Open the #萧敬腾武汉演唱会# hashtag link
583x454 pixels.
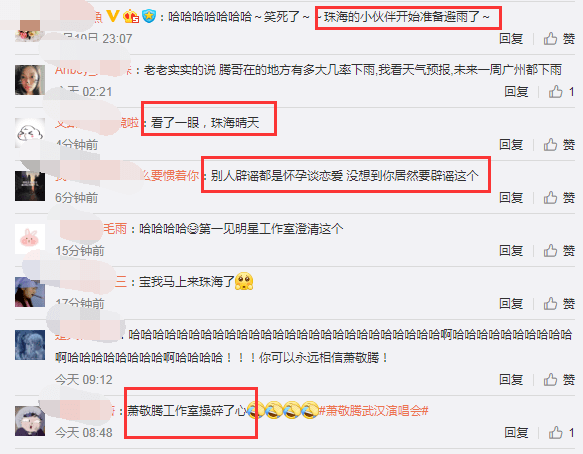[x=373, y=411]
